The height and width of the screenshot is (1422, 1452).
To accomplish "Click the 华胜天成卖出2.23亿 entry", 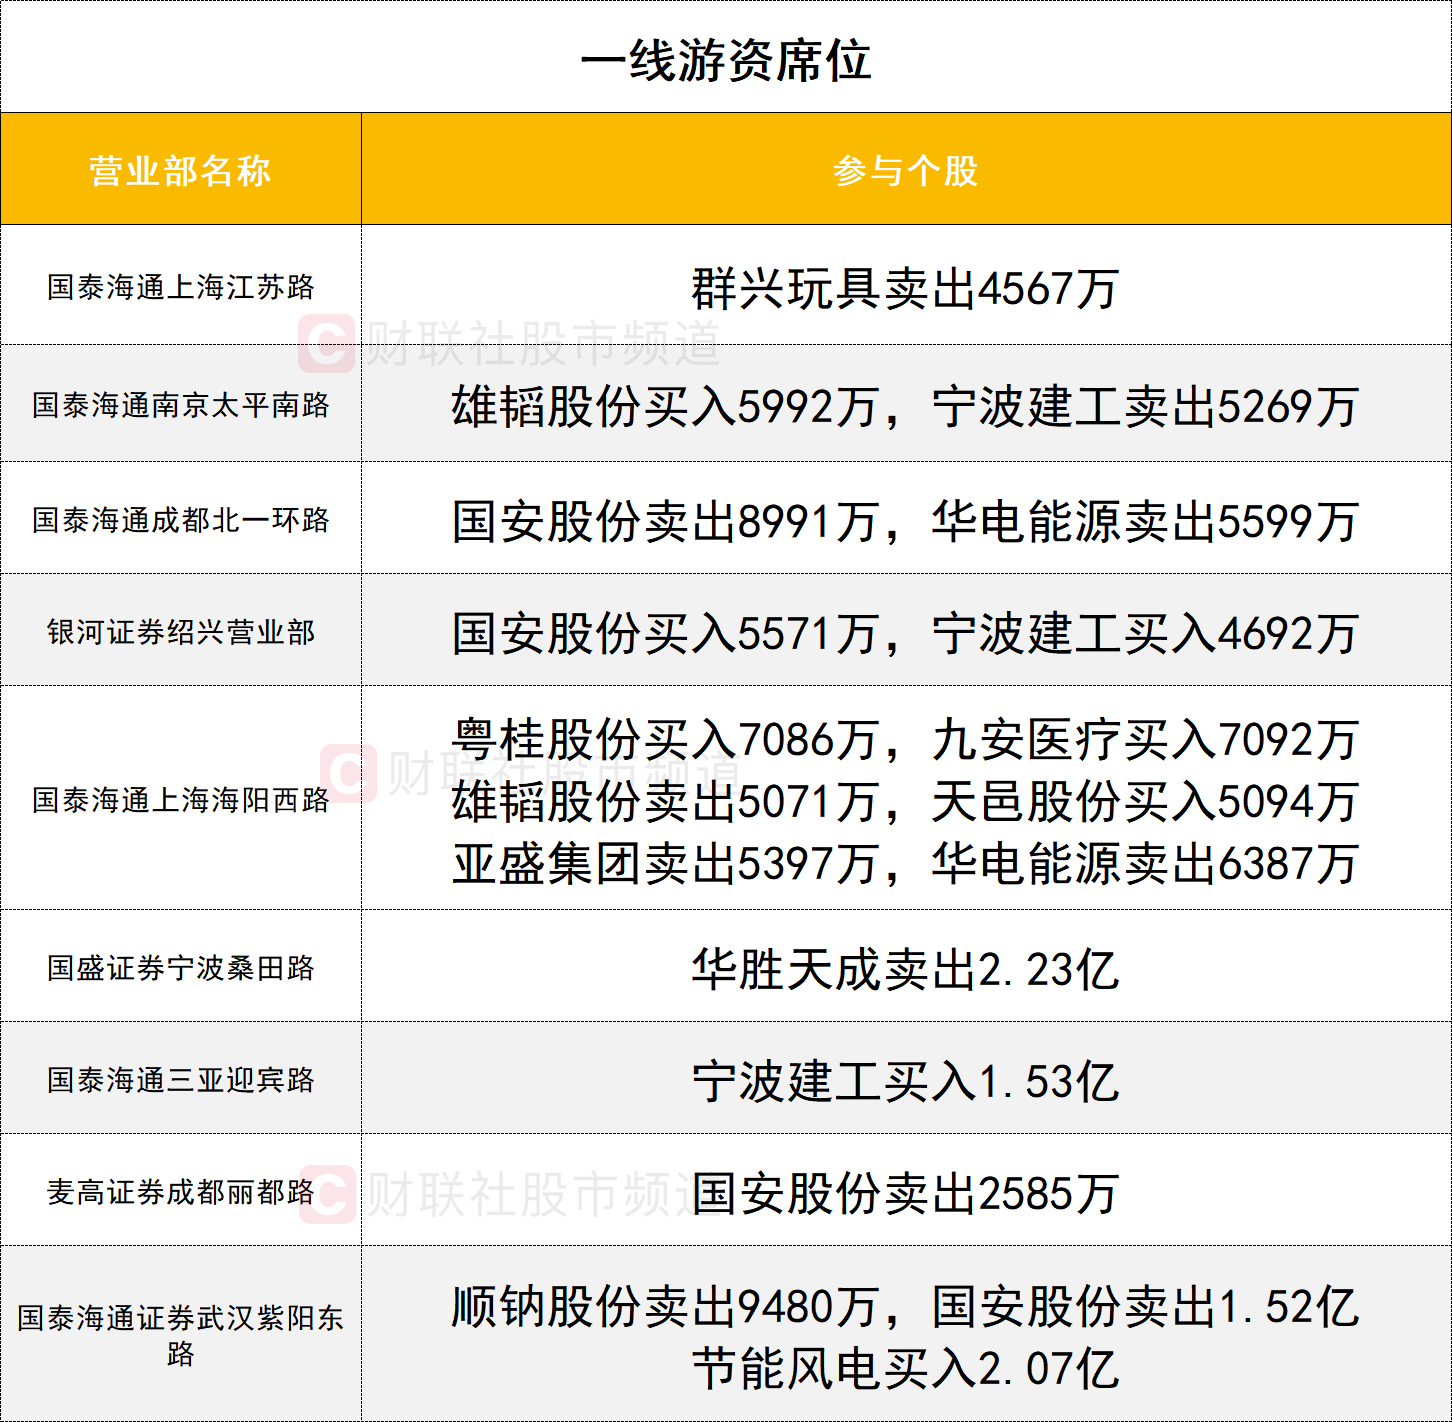I will (905, 970).
